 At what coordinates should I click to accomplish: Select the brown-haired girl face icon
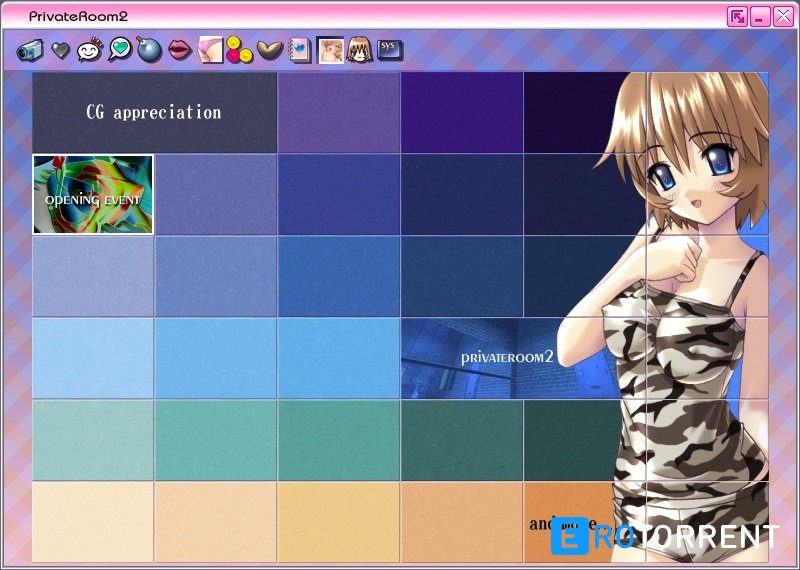(x=360, y=49)
